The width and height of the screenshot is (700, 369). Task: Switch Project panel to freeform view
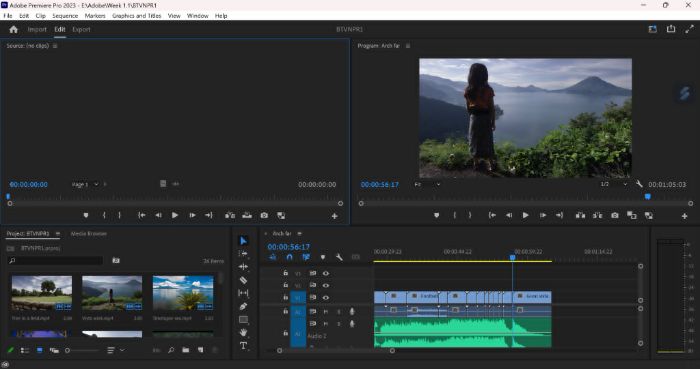coord(54,350)
